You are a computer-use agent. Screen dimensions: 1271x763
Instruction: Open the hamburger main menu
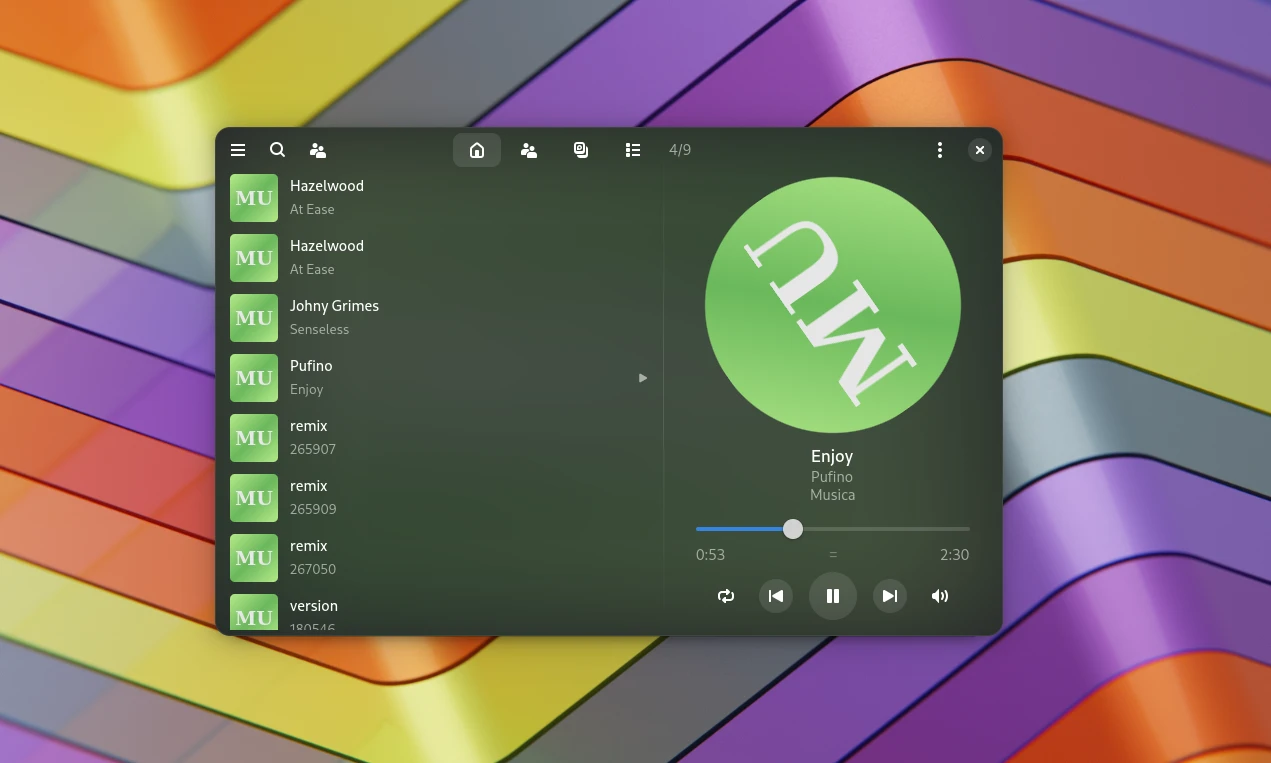[x=238, y=150]
